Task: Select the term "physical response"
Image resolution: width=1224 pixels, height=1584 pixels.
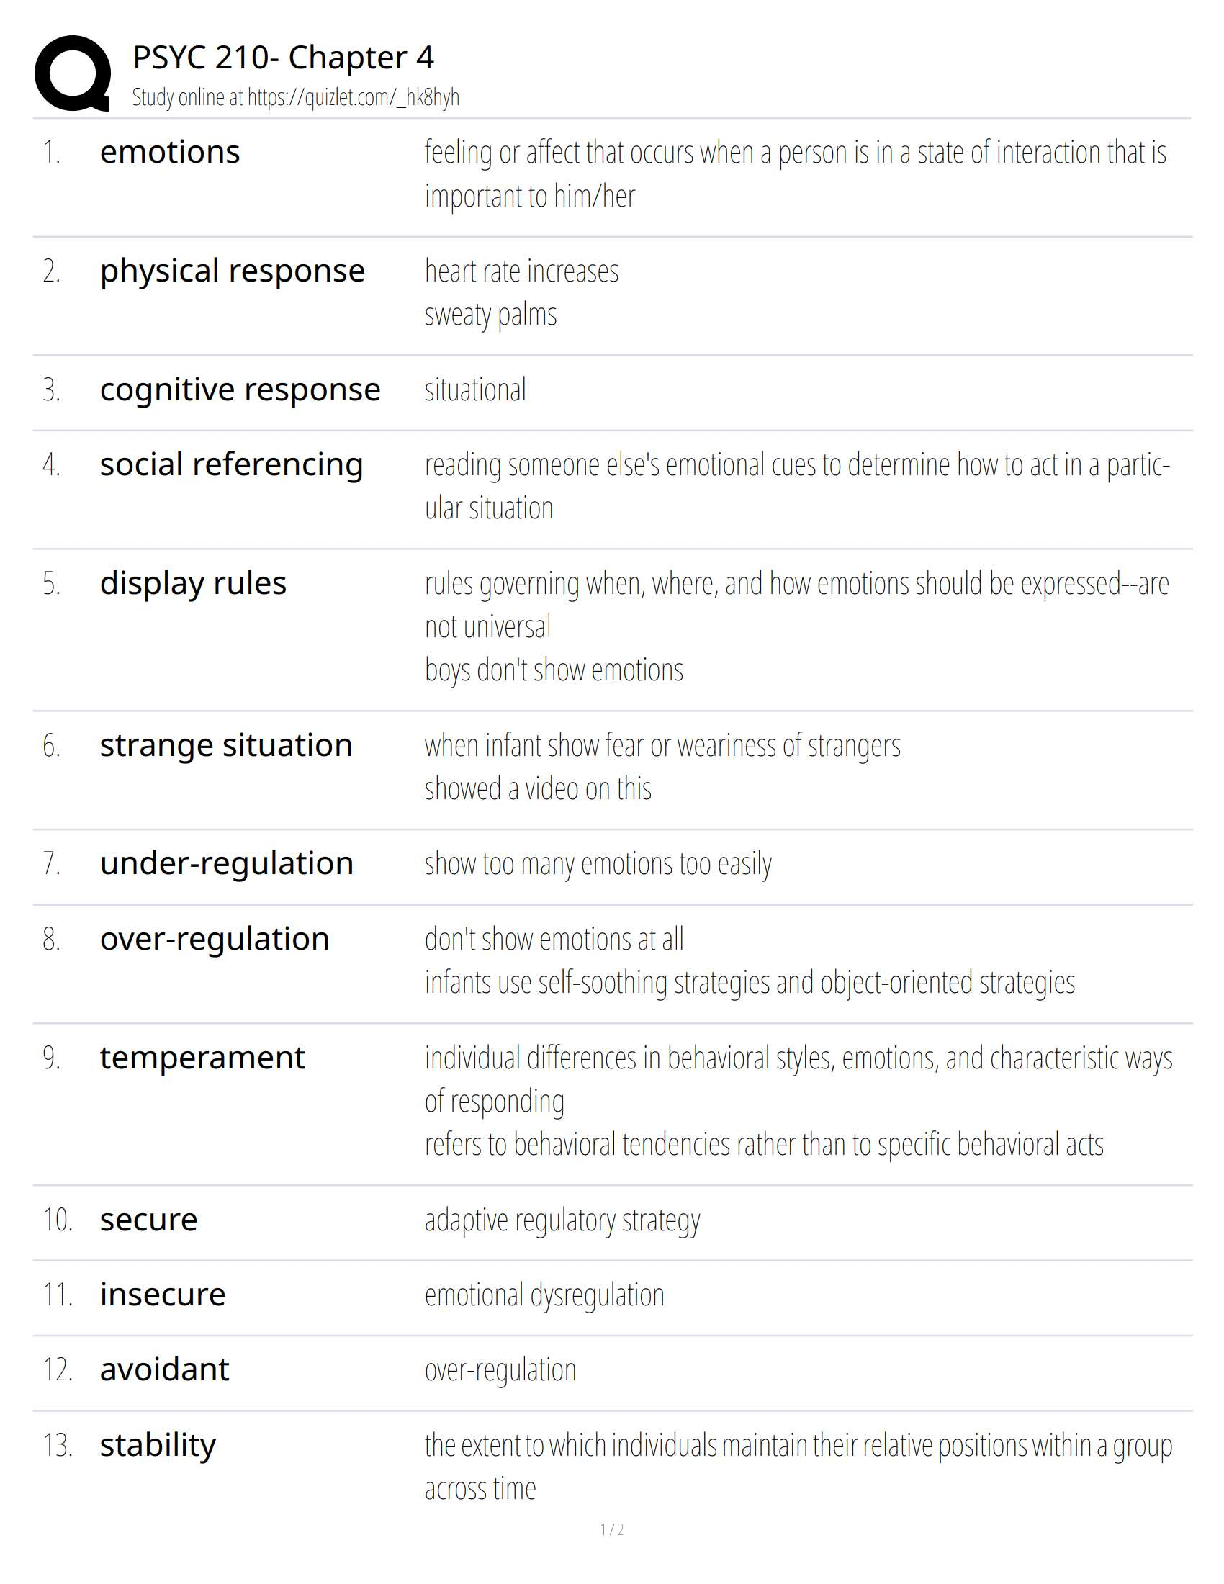Action: (232, 271)
